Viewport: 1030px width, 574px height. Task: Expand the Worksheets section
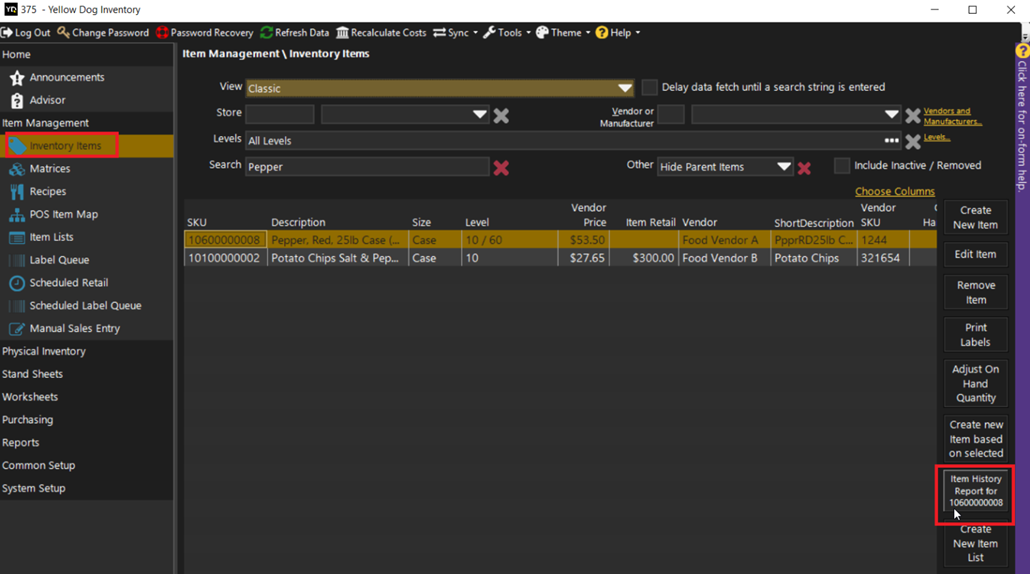30,397
